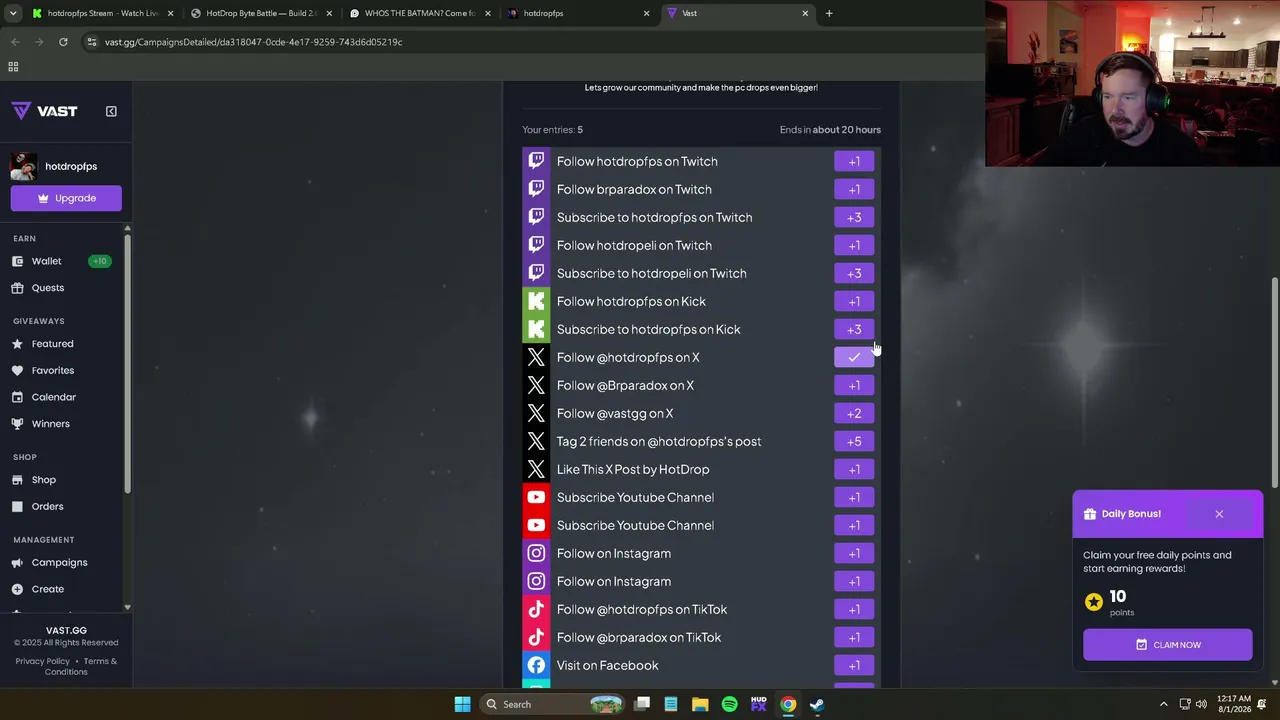Click the Upgrade button
Screen dimensions: 1280x720
(66, 198)
